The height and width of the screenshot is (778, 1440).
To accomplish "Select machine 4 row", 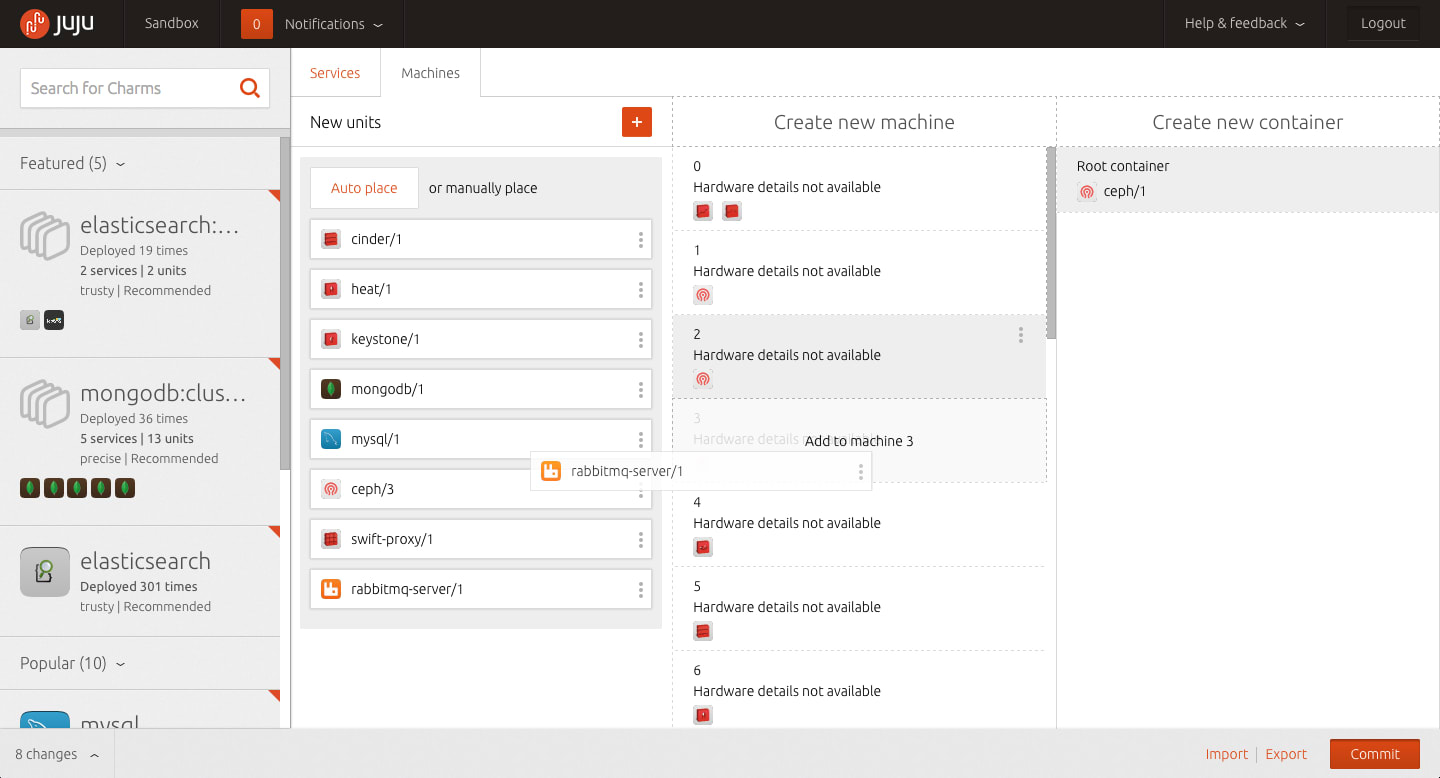I will 859,525.
